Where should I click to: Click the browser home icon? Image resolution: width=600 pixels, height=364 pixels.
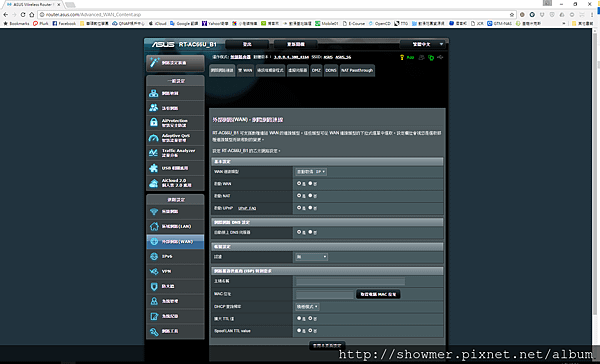[x=32, y=15]
